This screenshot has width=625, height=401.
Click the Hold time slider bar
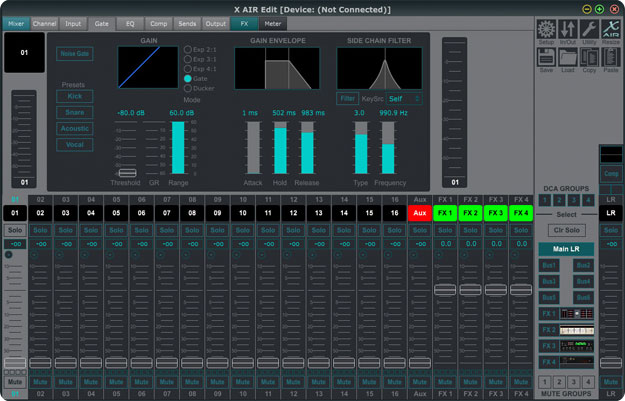coord(280,147)
